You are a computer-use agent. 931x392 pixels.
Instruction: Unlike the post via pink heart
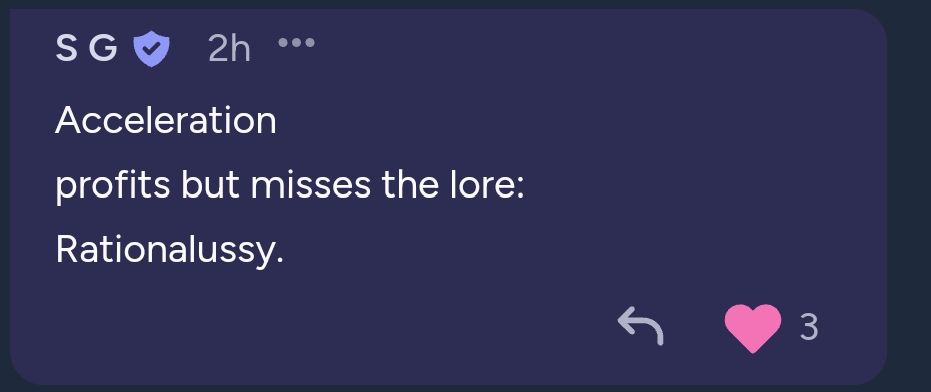[753, 328]
